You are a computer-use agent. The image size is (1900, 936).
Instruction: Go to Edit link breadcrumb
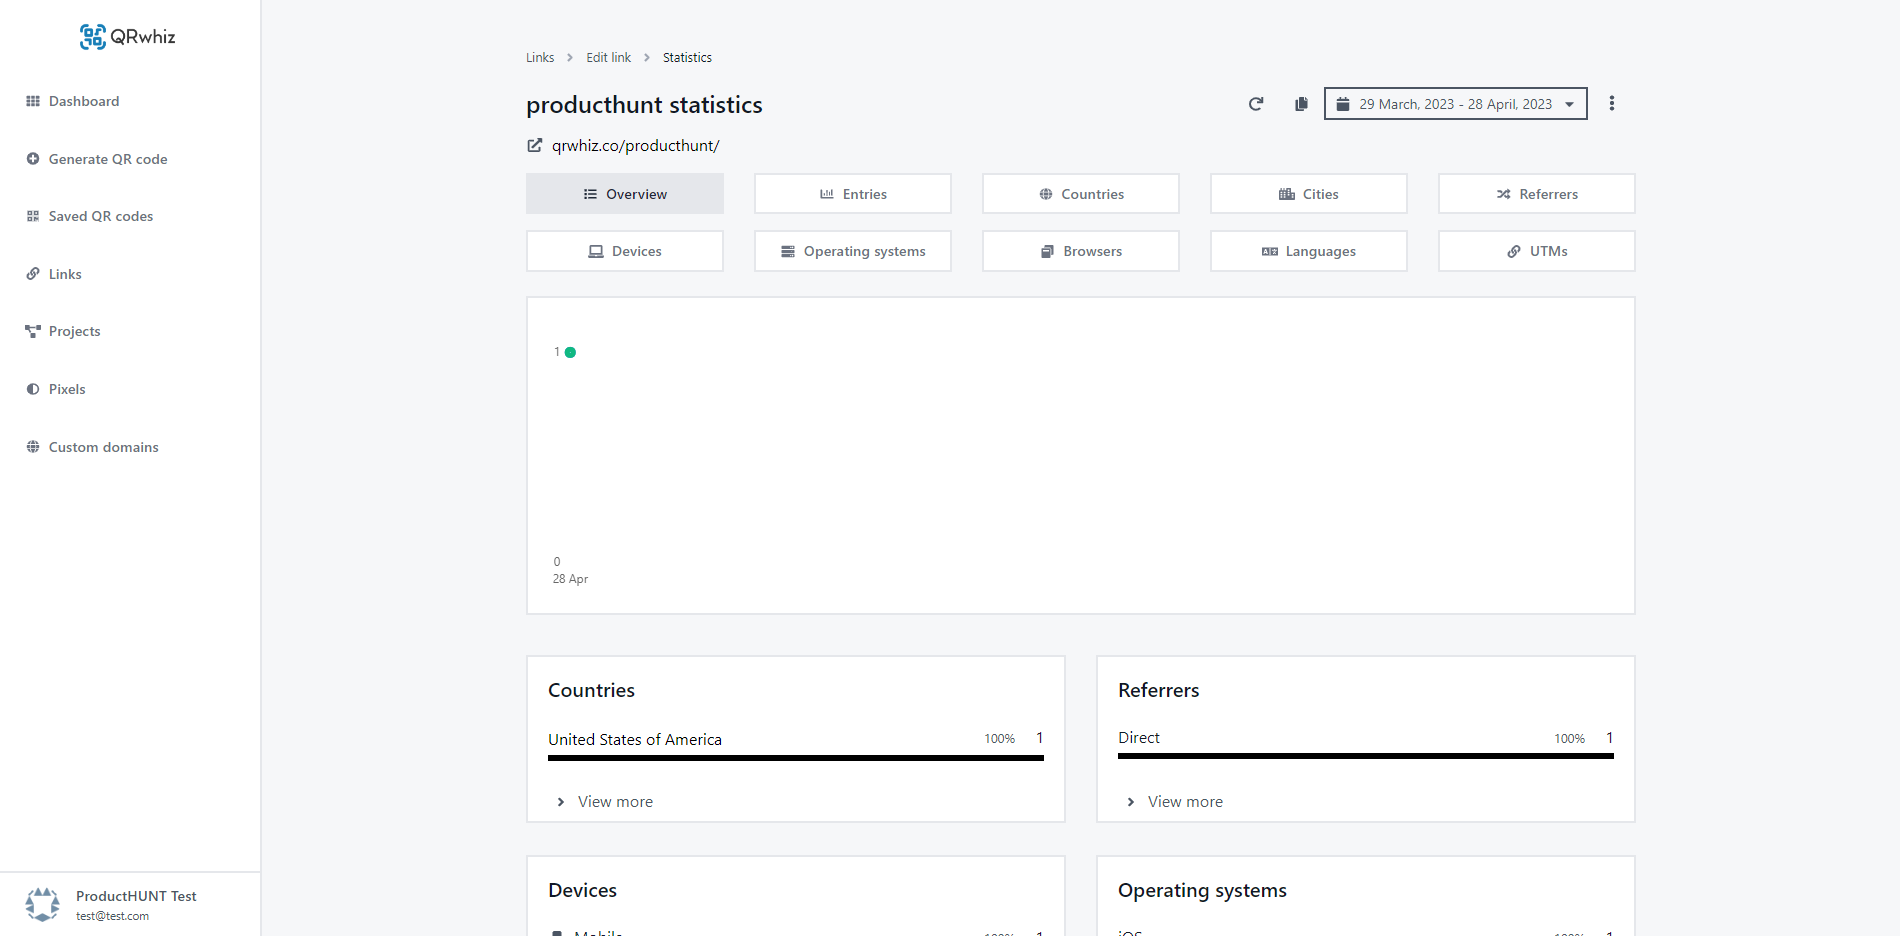click(x=609, y=58)
